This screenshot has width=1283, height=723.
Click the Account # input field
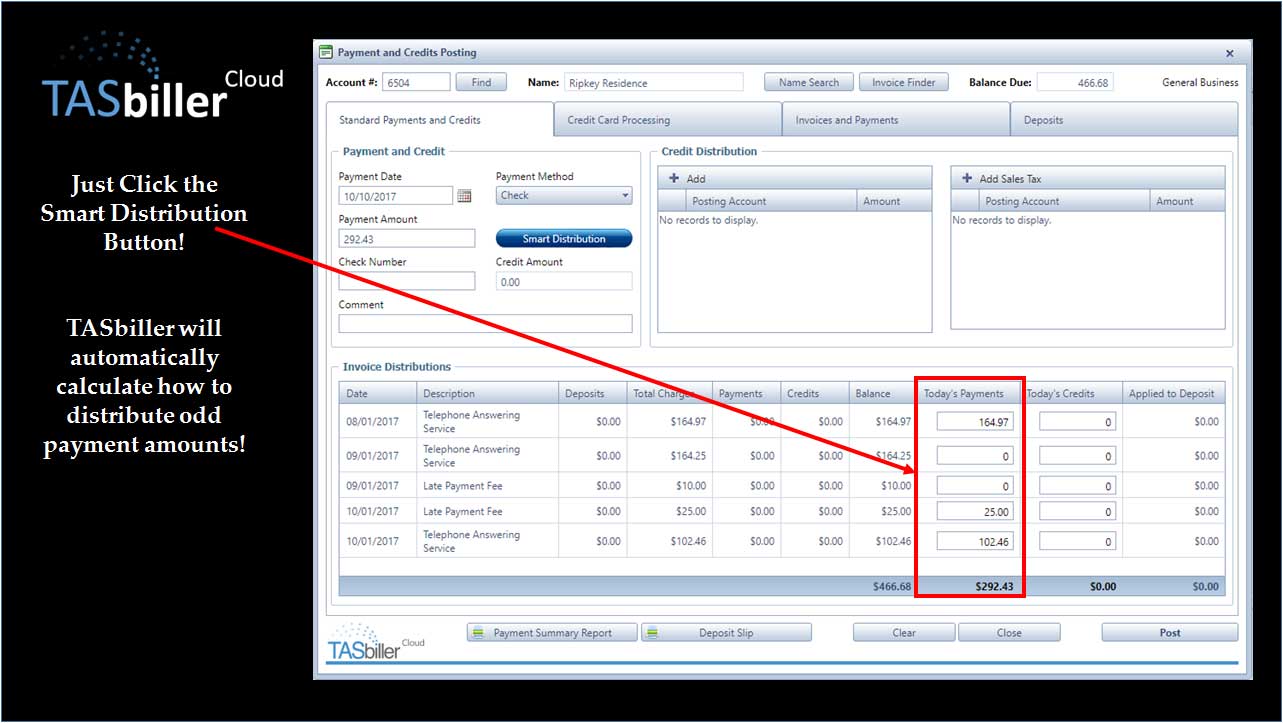tap(416, 82)
